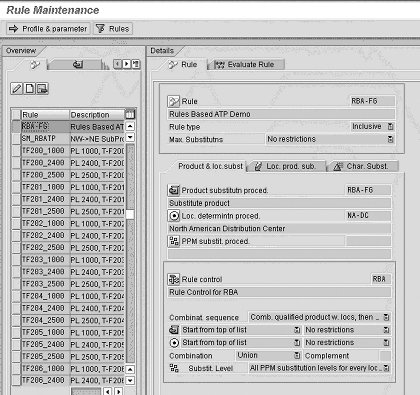Select the row selector for TF202_2500
Viewport: 420px width, 395px height.
16,248
